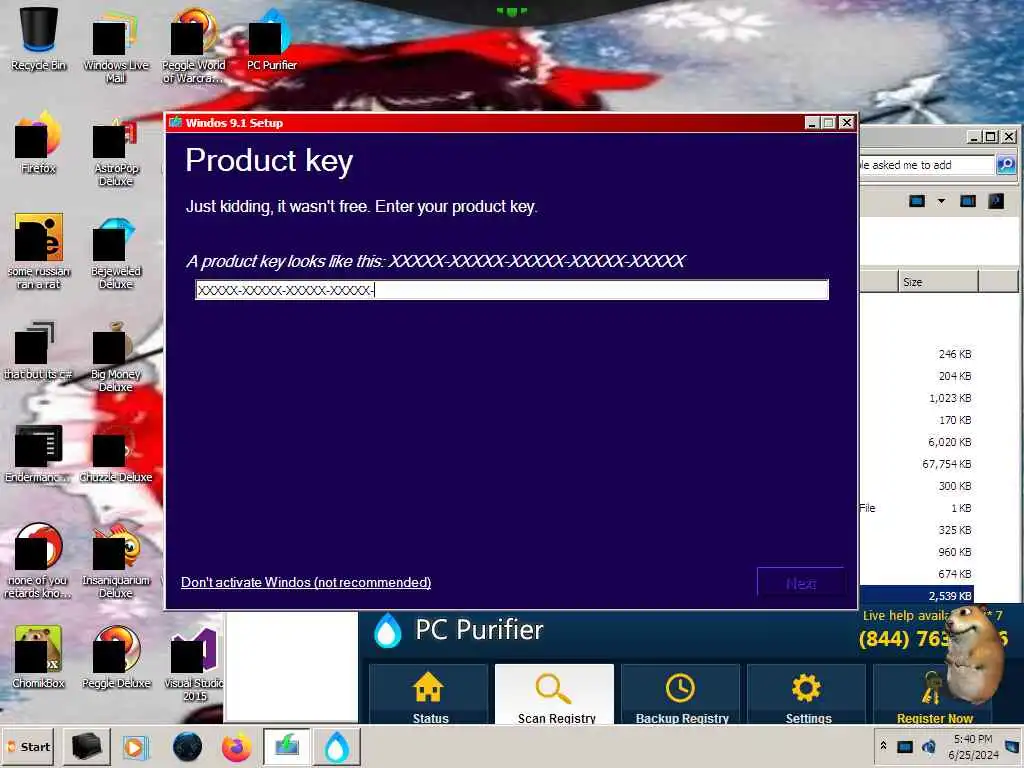Image resolution: width=1024 pixels, height=768 pixels.
Task: Open the Start menu
Action: (28, 746)
